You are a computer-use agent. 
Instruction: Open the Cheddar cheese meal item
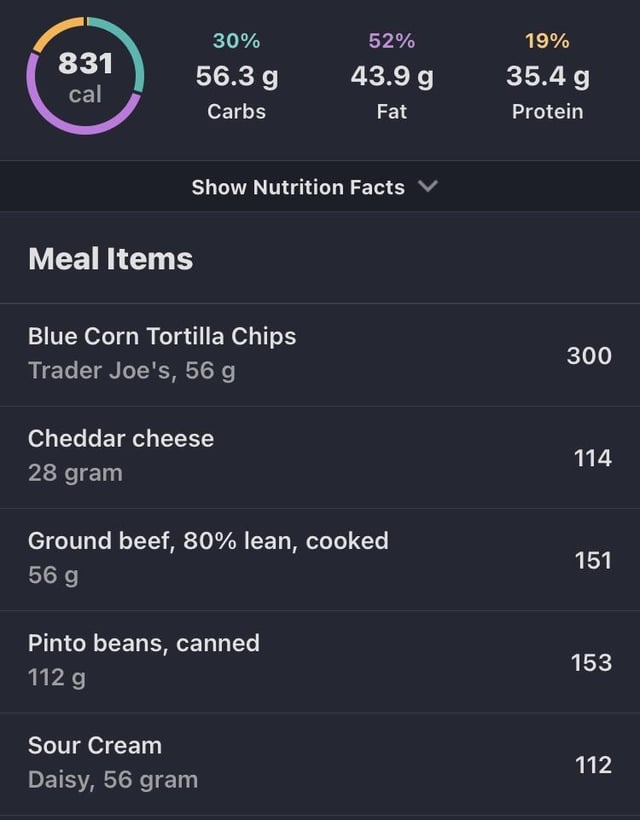coord(121,438)
